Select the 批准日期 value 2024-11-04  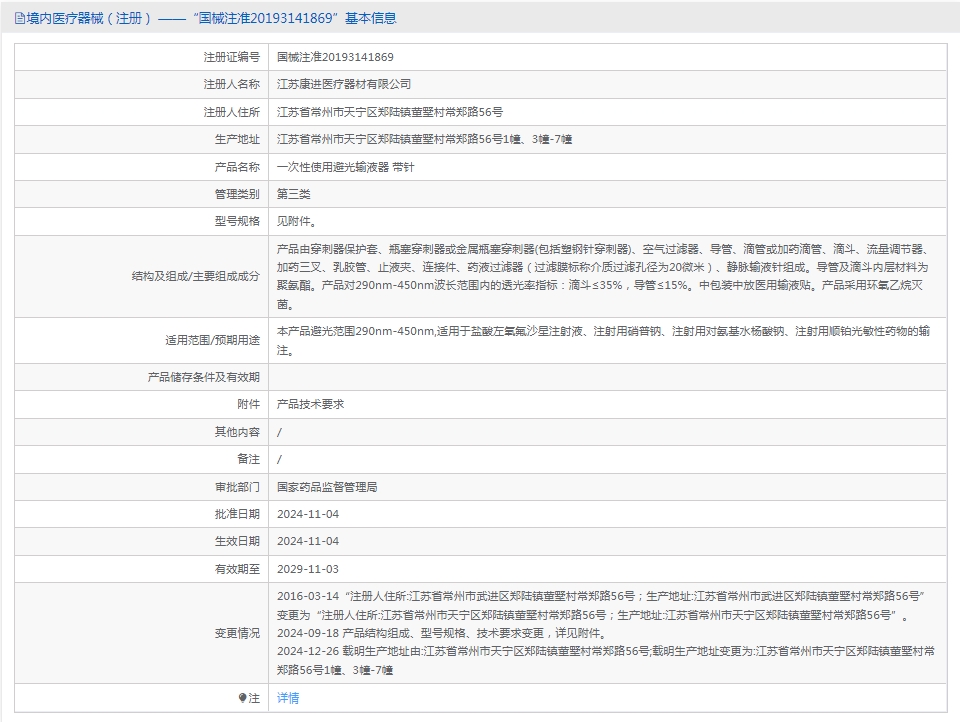(x=308, y=514)
